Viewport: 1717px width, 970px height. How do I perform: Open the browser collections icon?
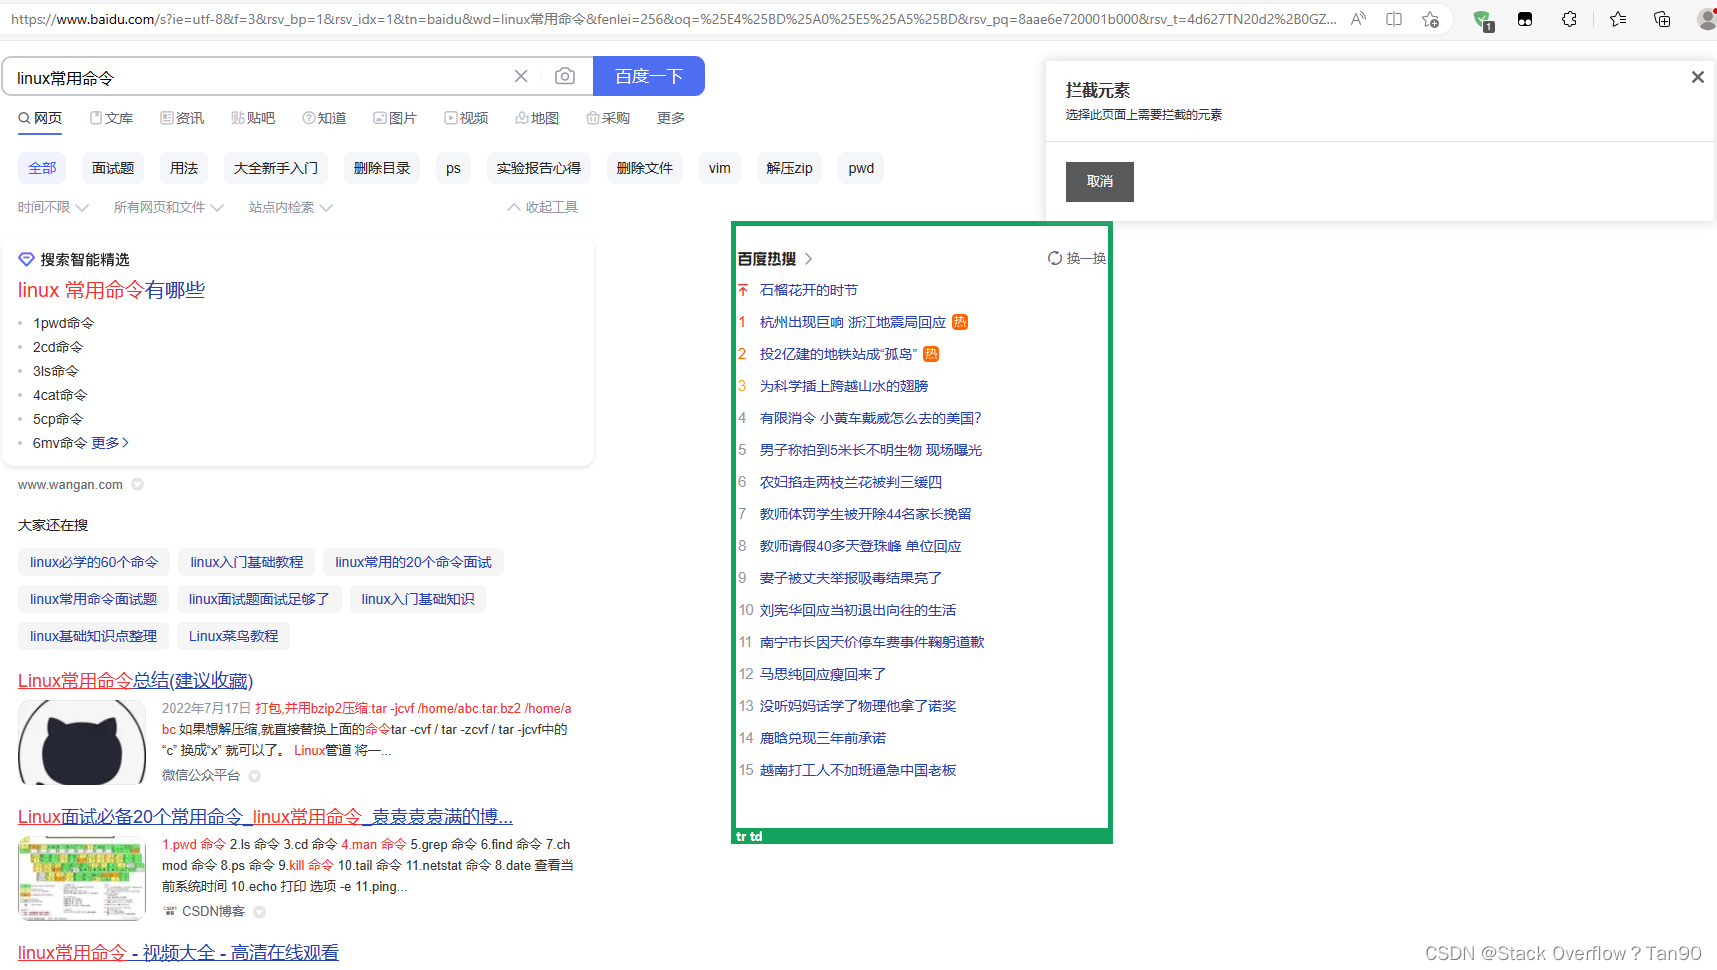(x=1662, y=19)
